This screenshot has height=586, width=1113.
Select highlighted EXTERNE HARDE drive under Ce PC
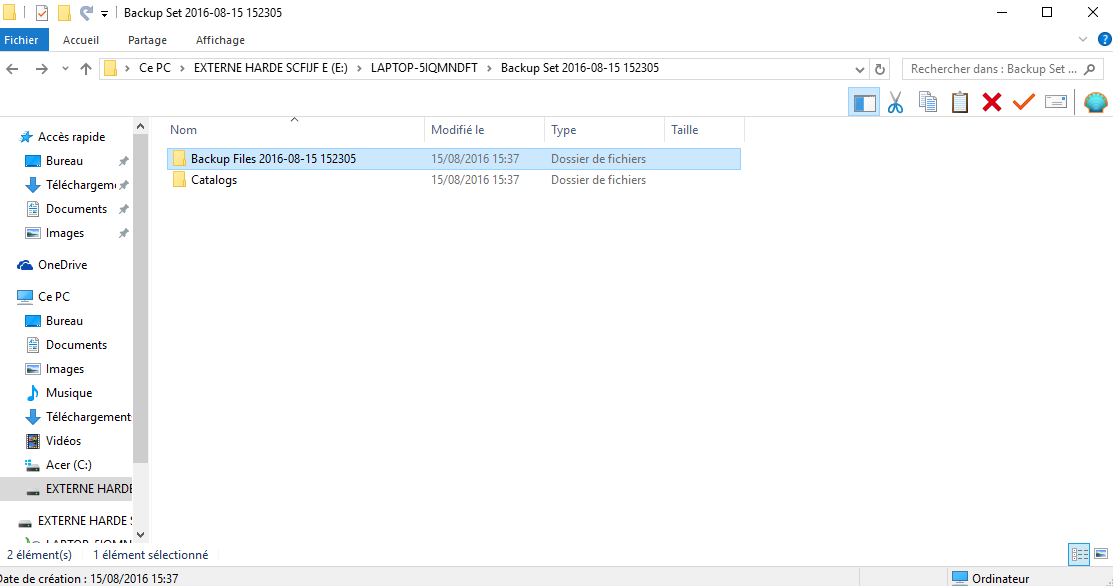point(66,489)
